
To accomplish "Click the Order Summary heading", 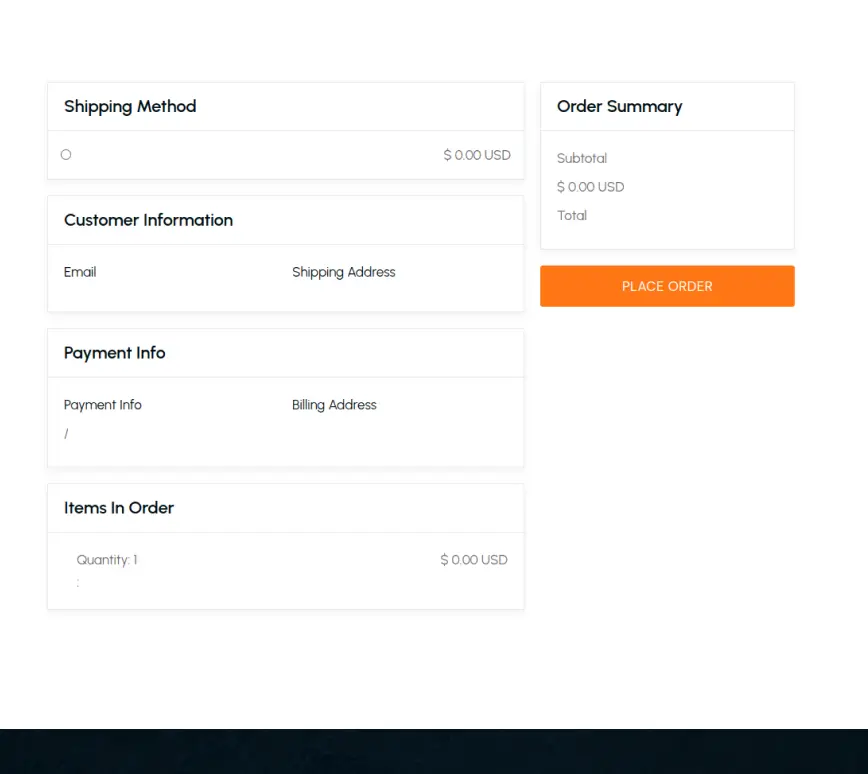I will [x=619, y=106].
